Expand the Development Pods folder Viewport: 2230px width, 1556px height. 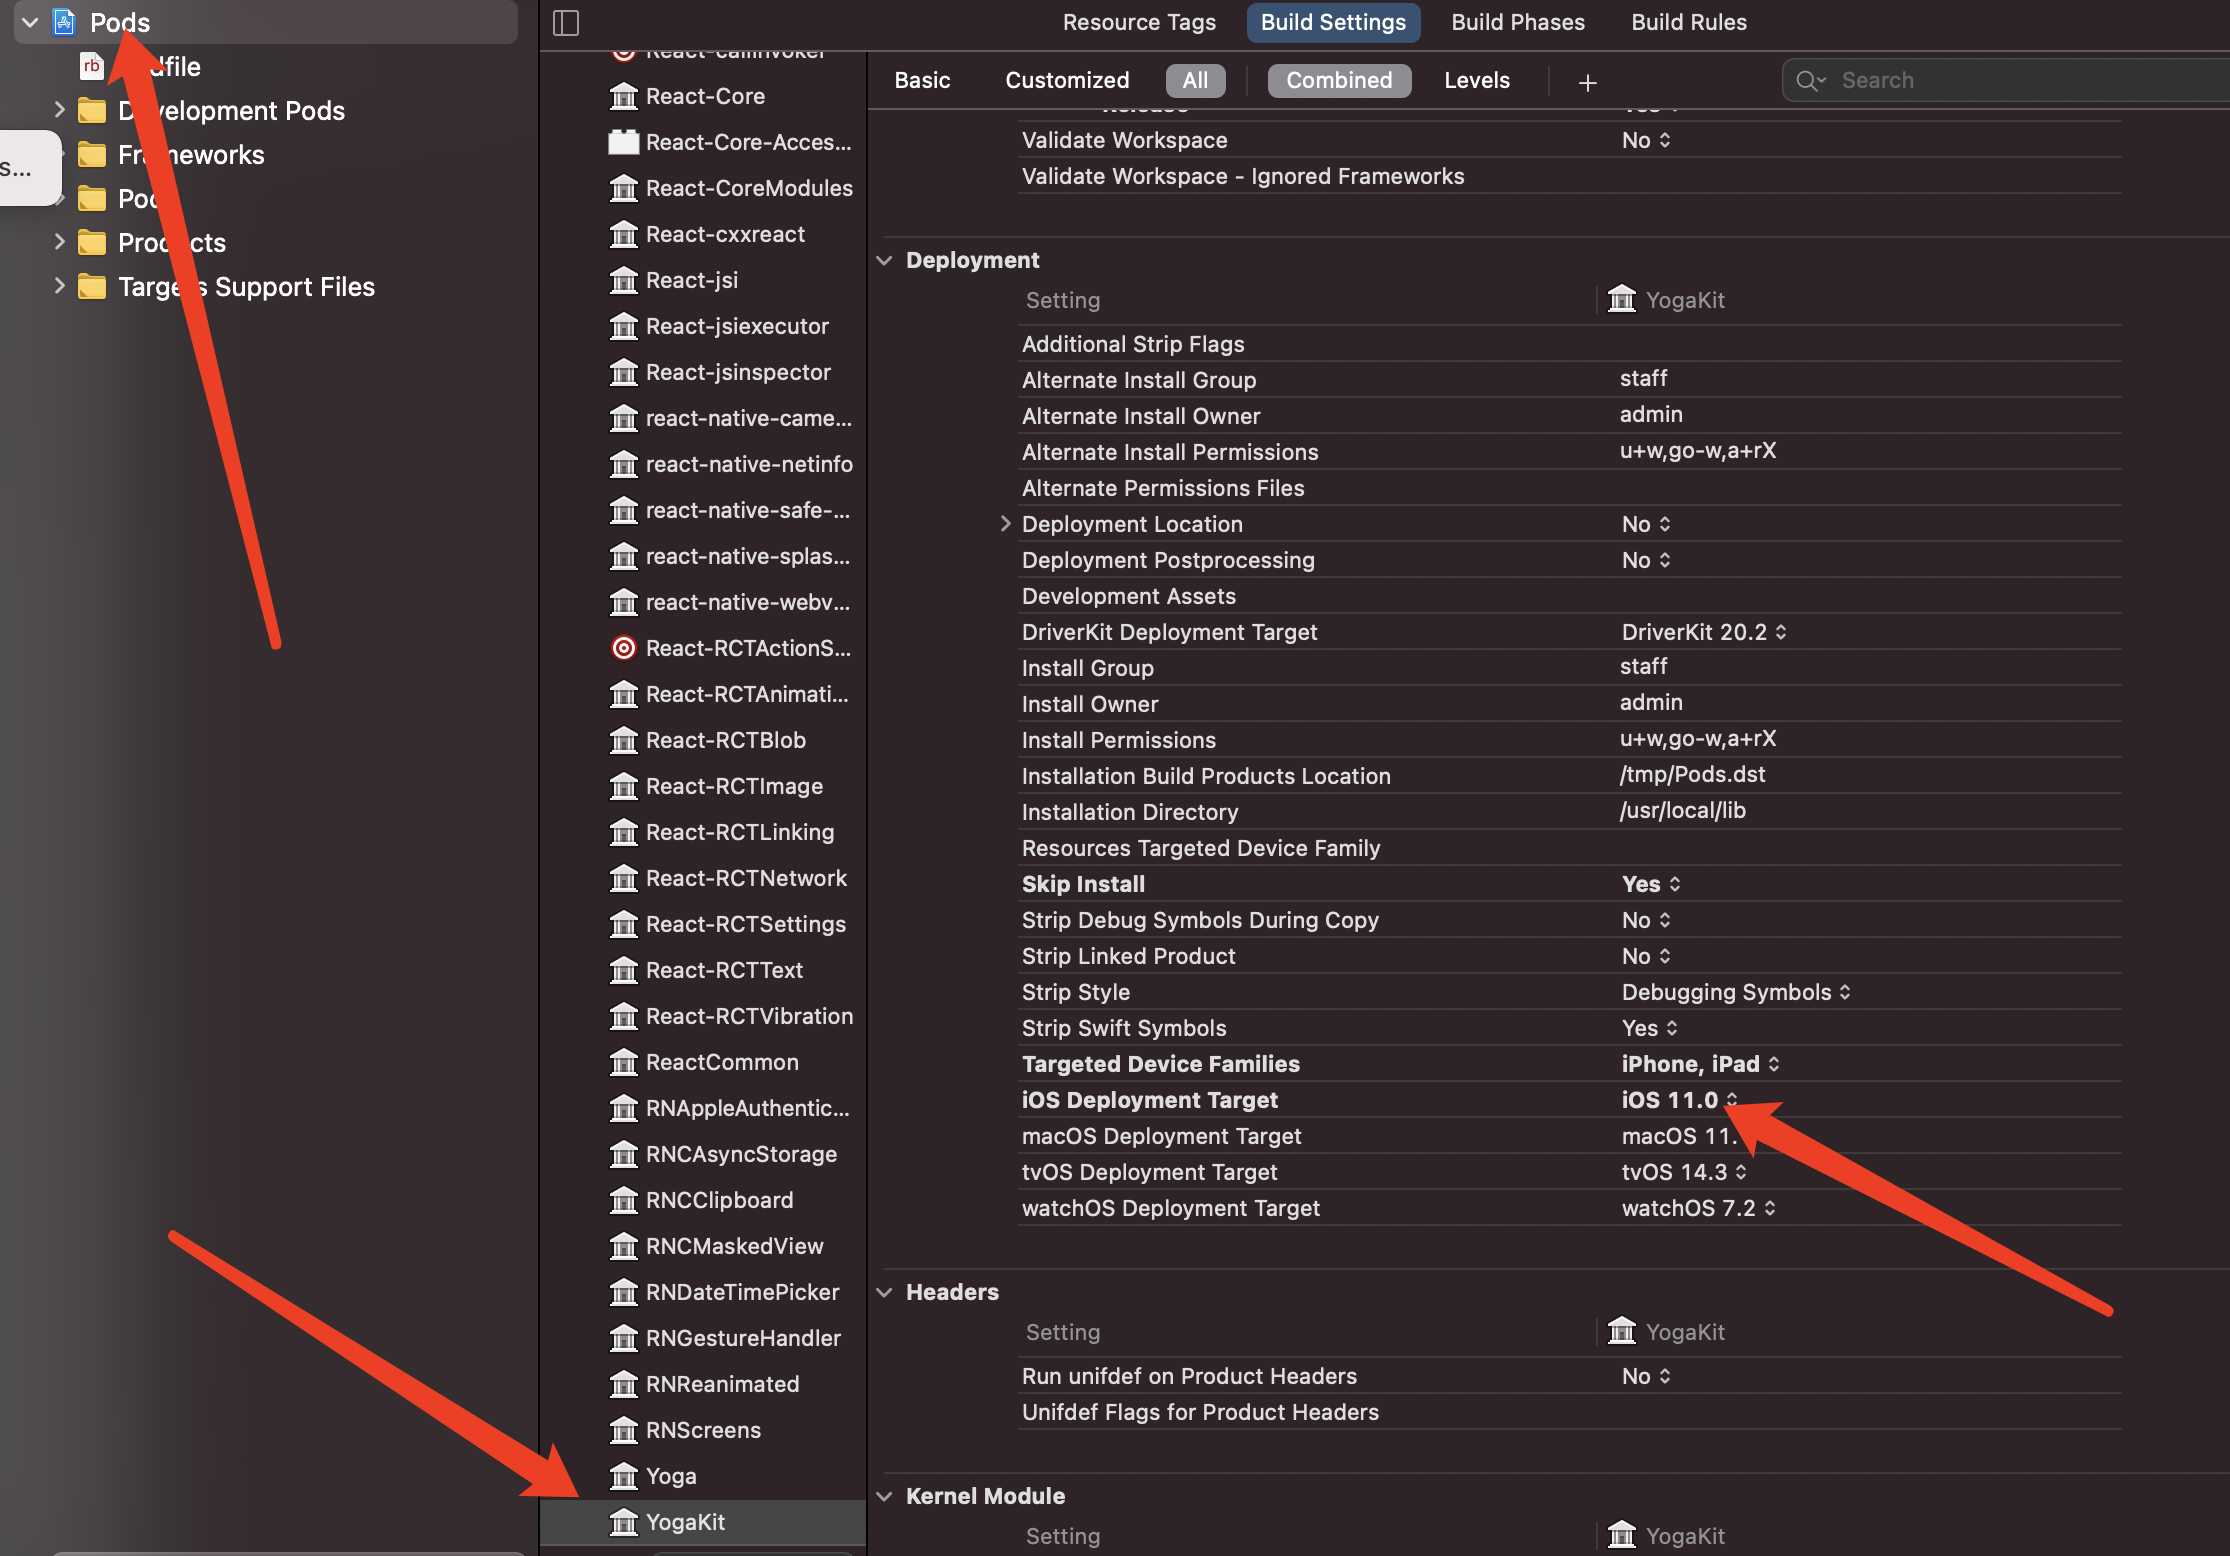58,109
